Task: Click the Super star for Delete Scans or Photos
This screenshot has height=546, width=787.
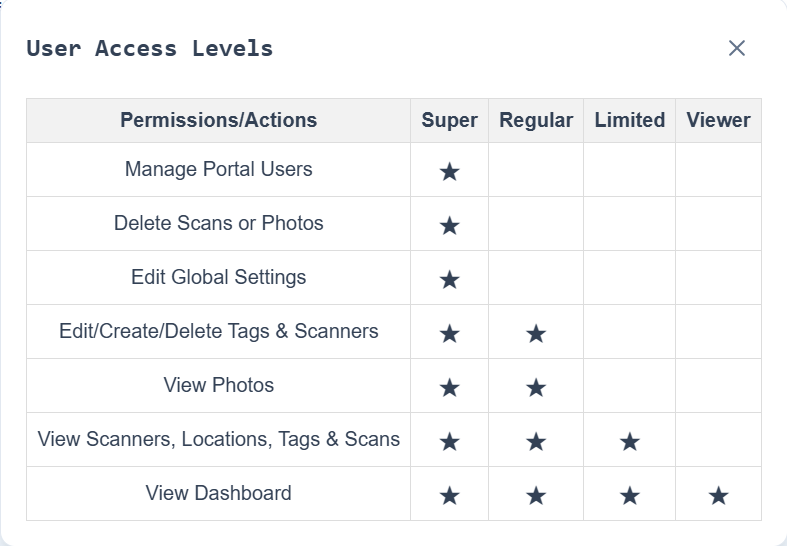Action: click(449, 225)
